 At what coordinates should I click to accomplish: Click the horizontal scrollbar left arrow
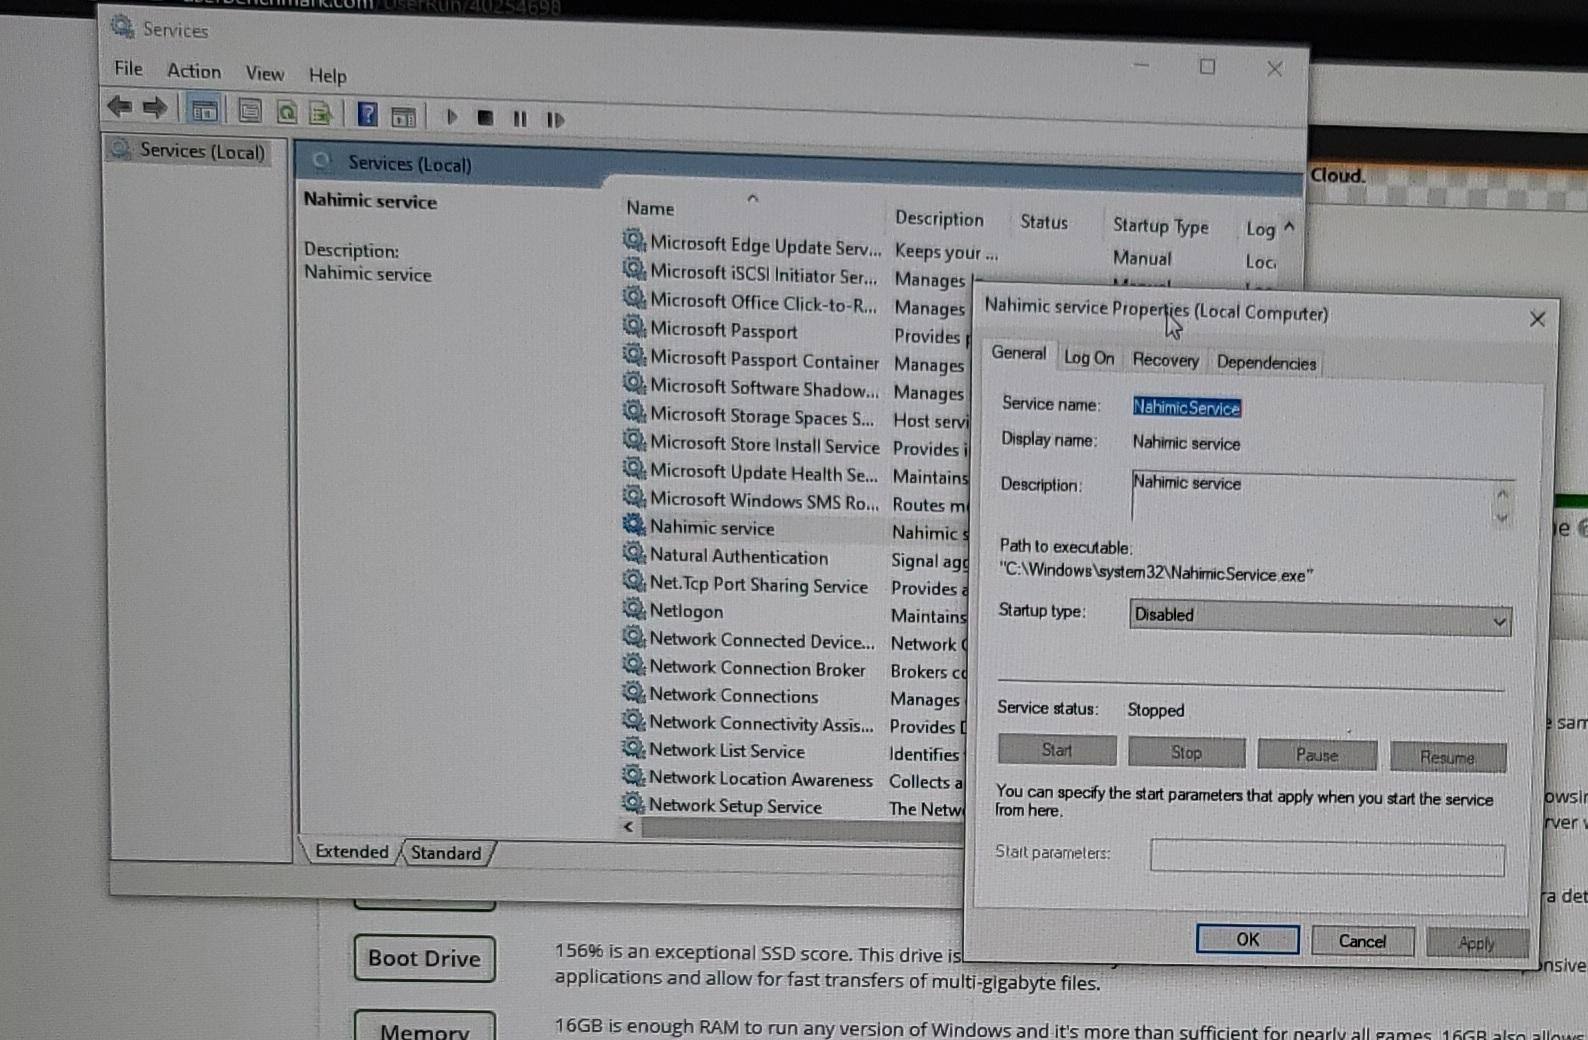tap(629, 827)
